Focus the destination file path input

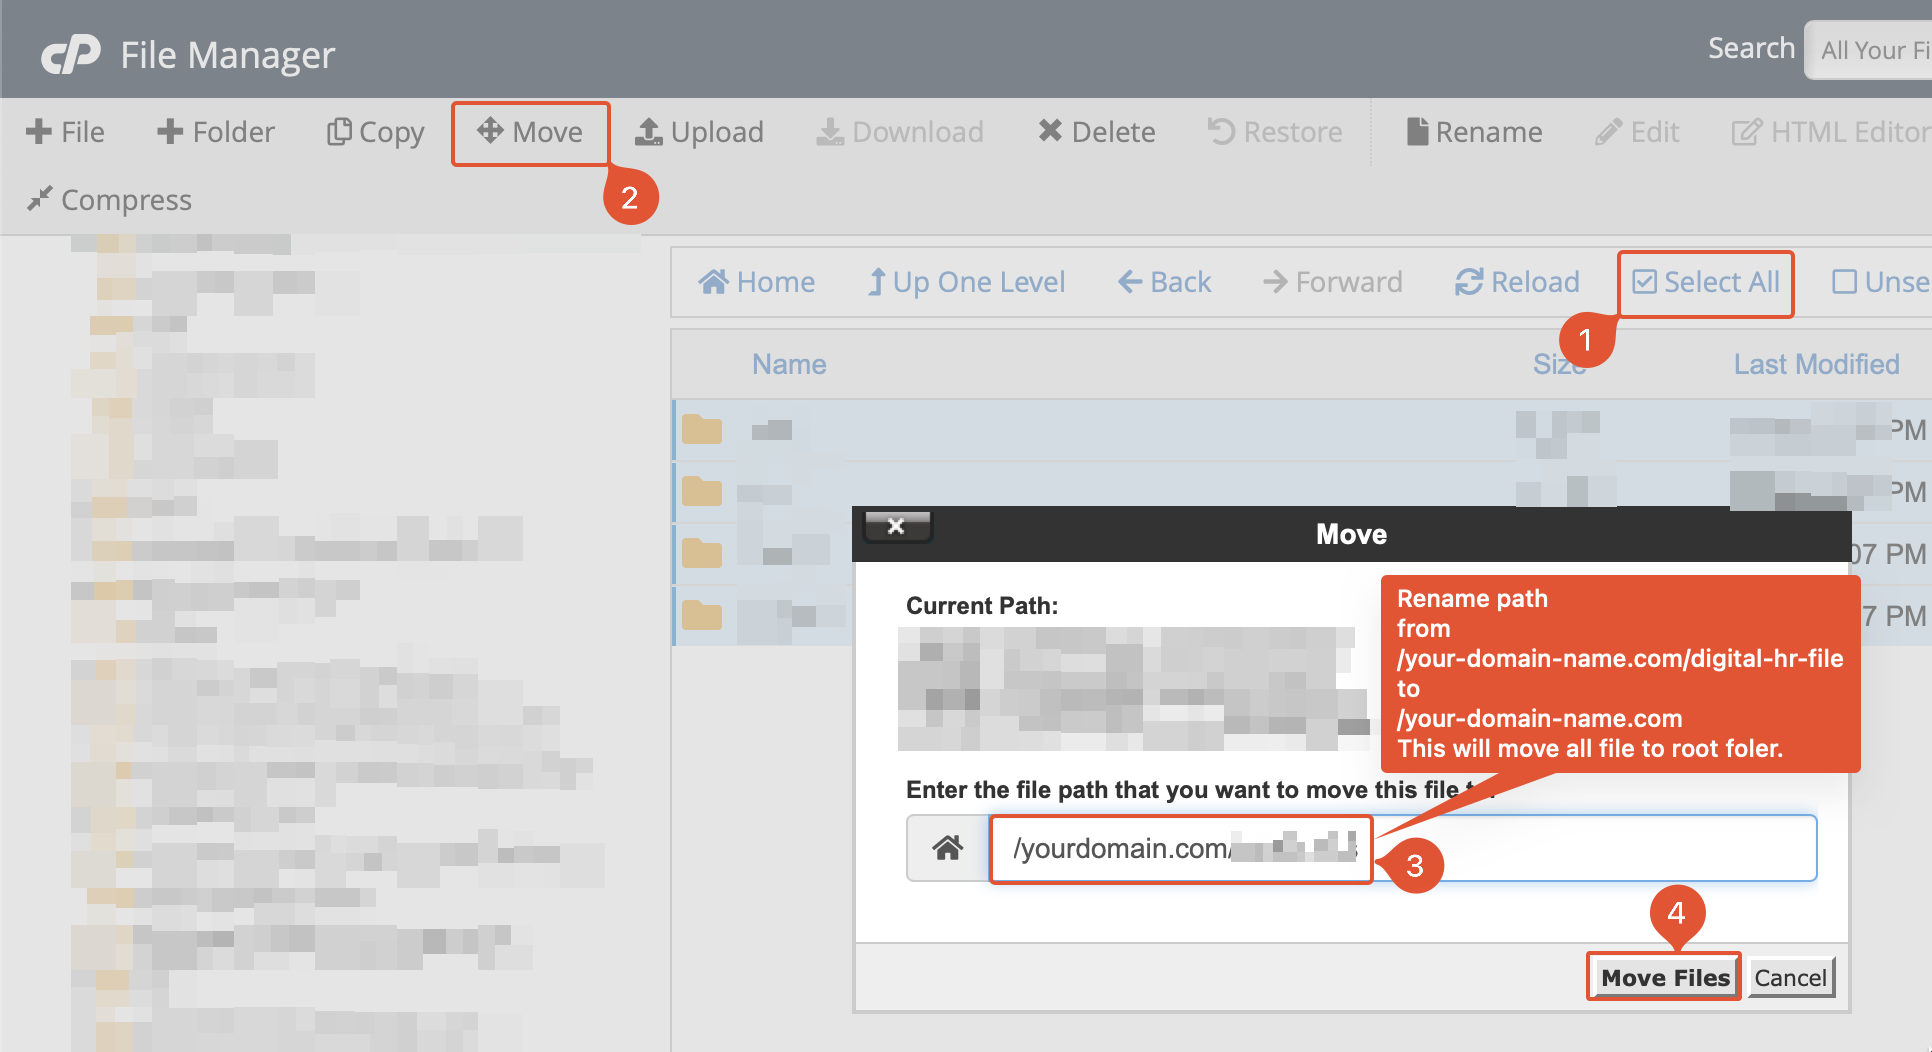[x=1403, y=848]
